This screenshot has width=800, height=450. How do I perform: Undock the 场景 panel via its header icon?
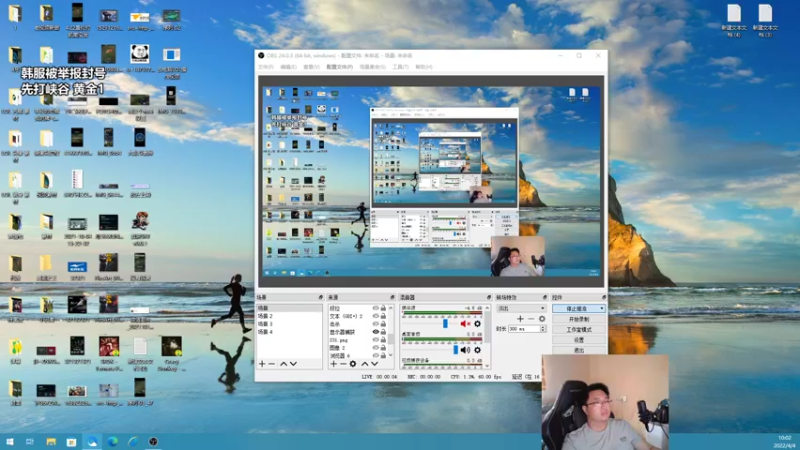coord(321,297)
